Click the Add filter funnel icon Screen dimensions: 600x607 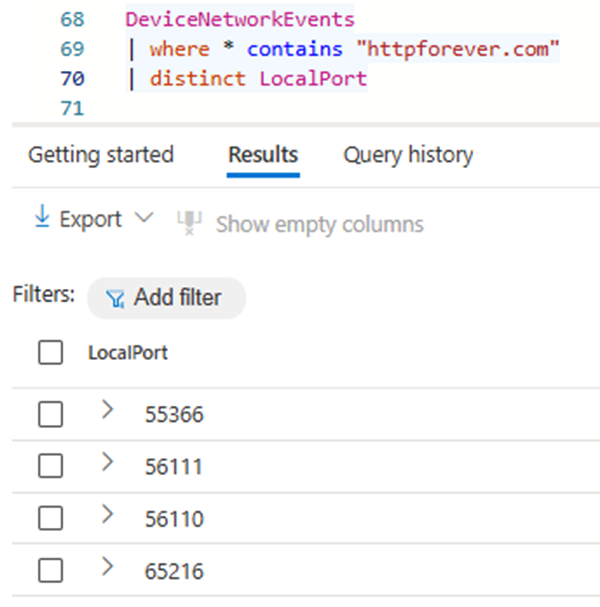pos(116,298)
